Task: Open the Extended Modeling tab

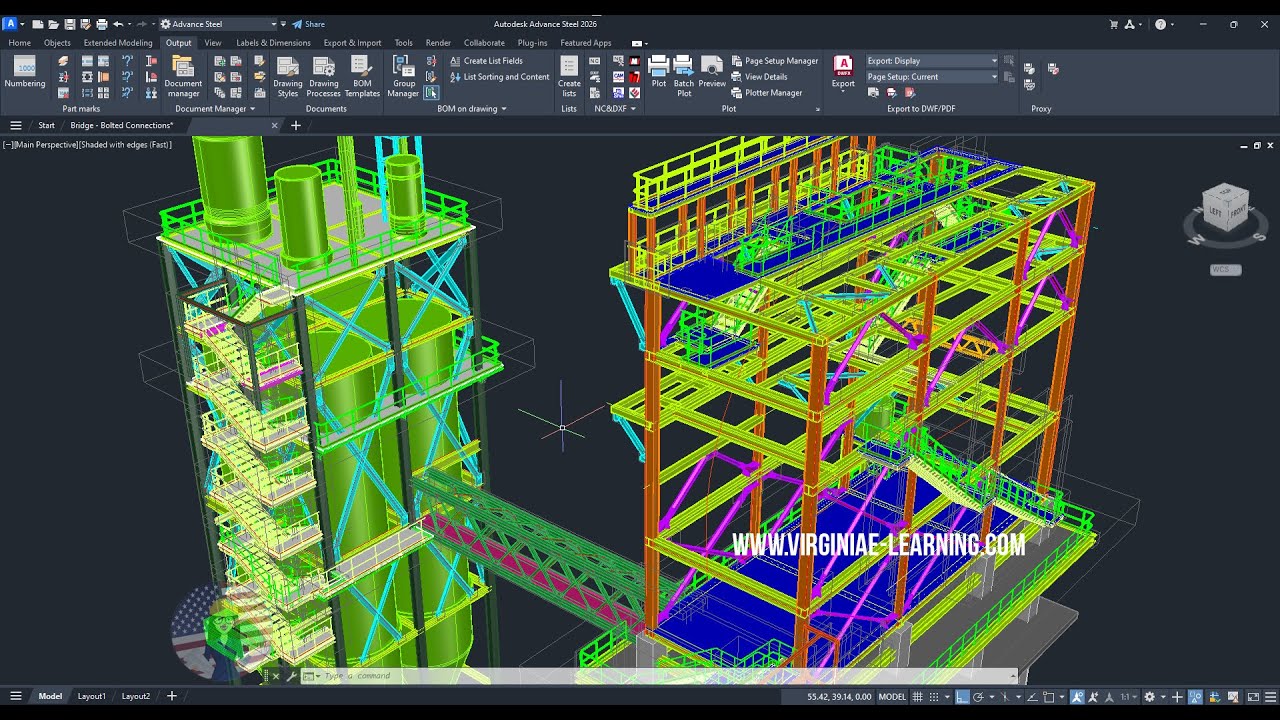Action: coord(118,43)
